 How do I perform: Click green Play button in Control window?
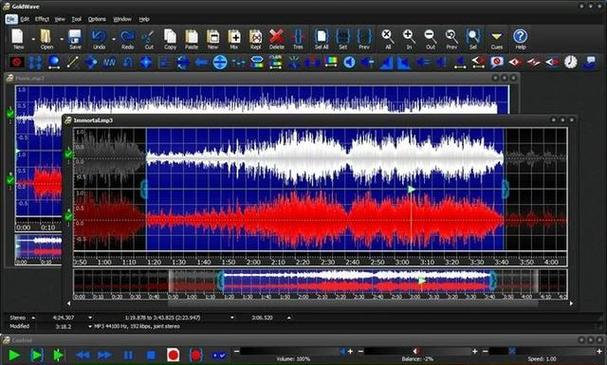tap(14, 355)
